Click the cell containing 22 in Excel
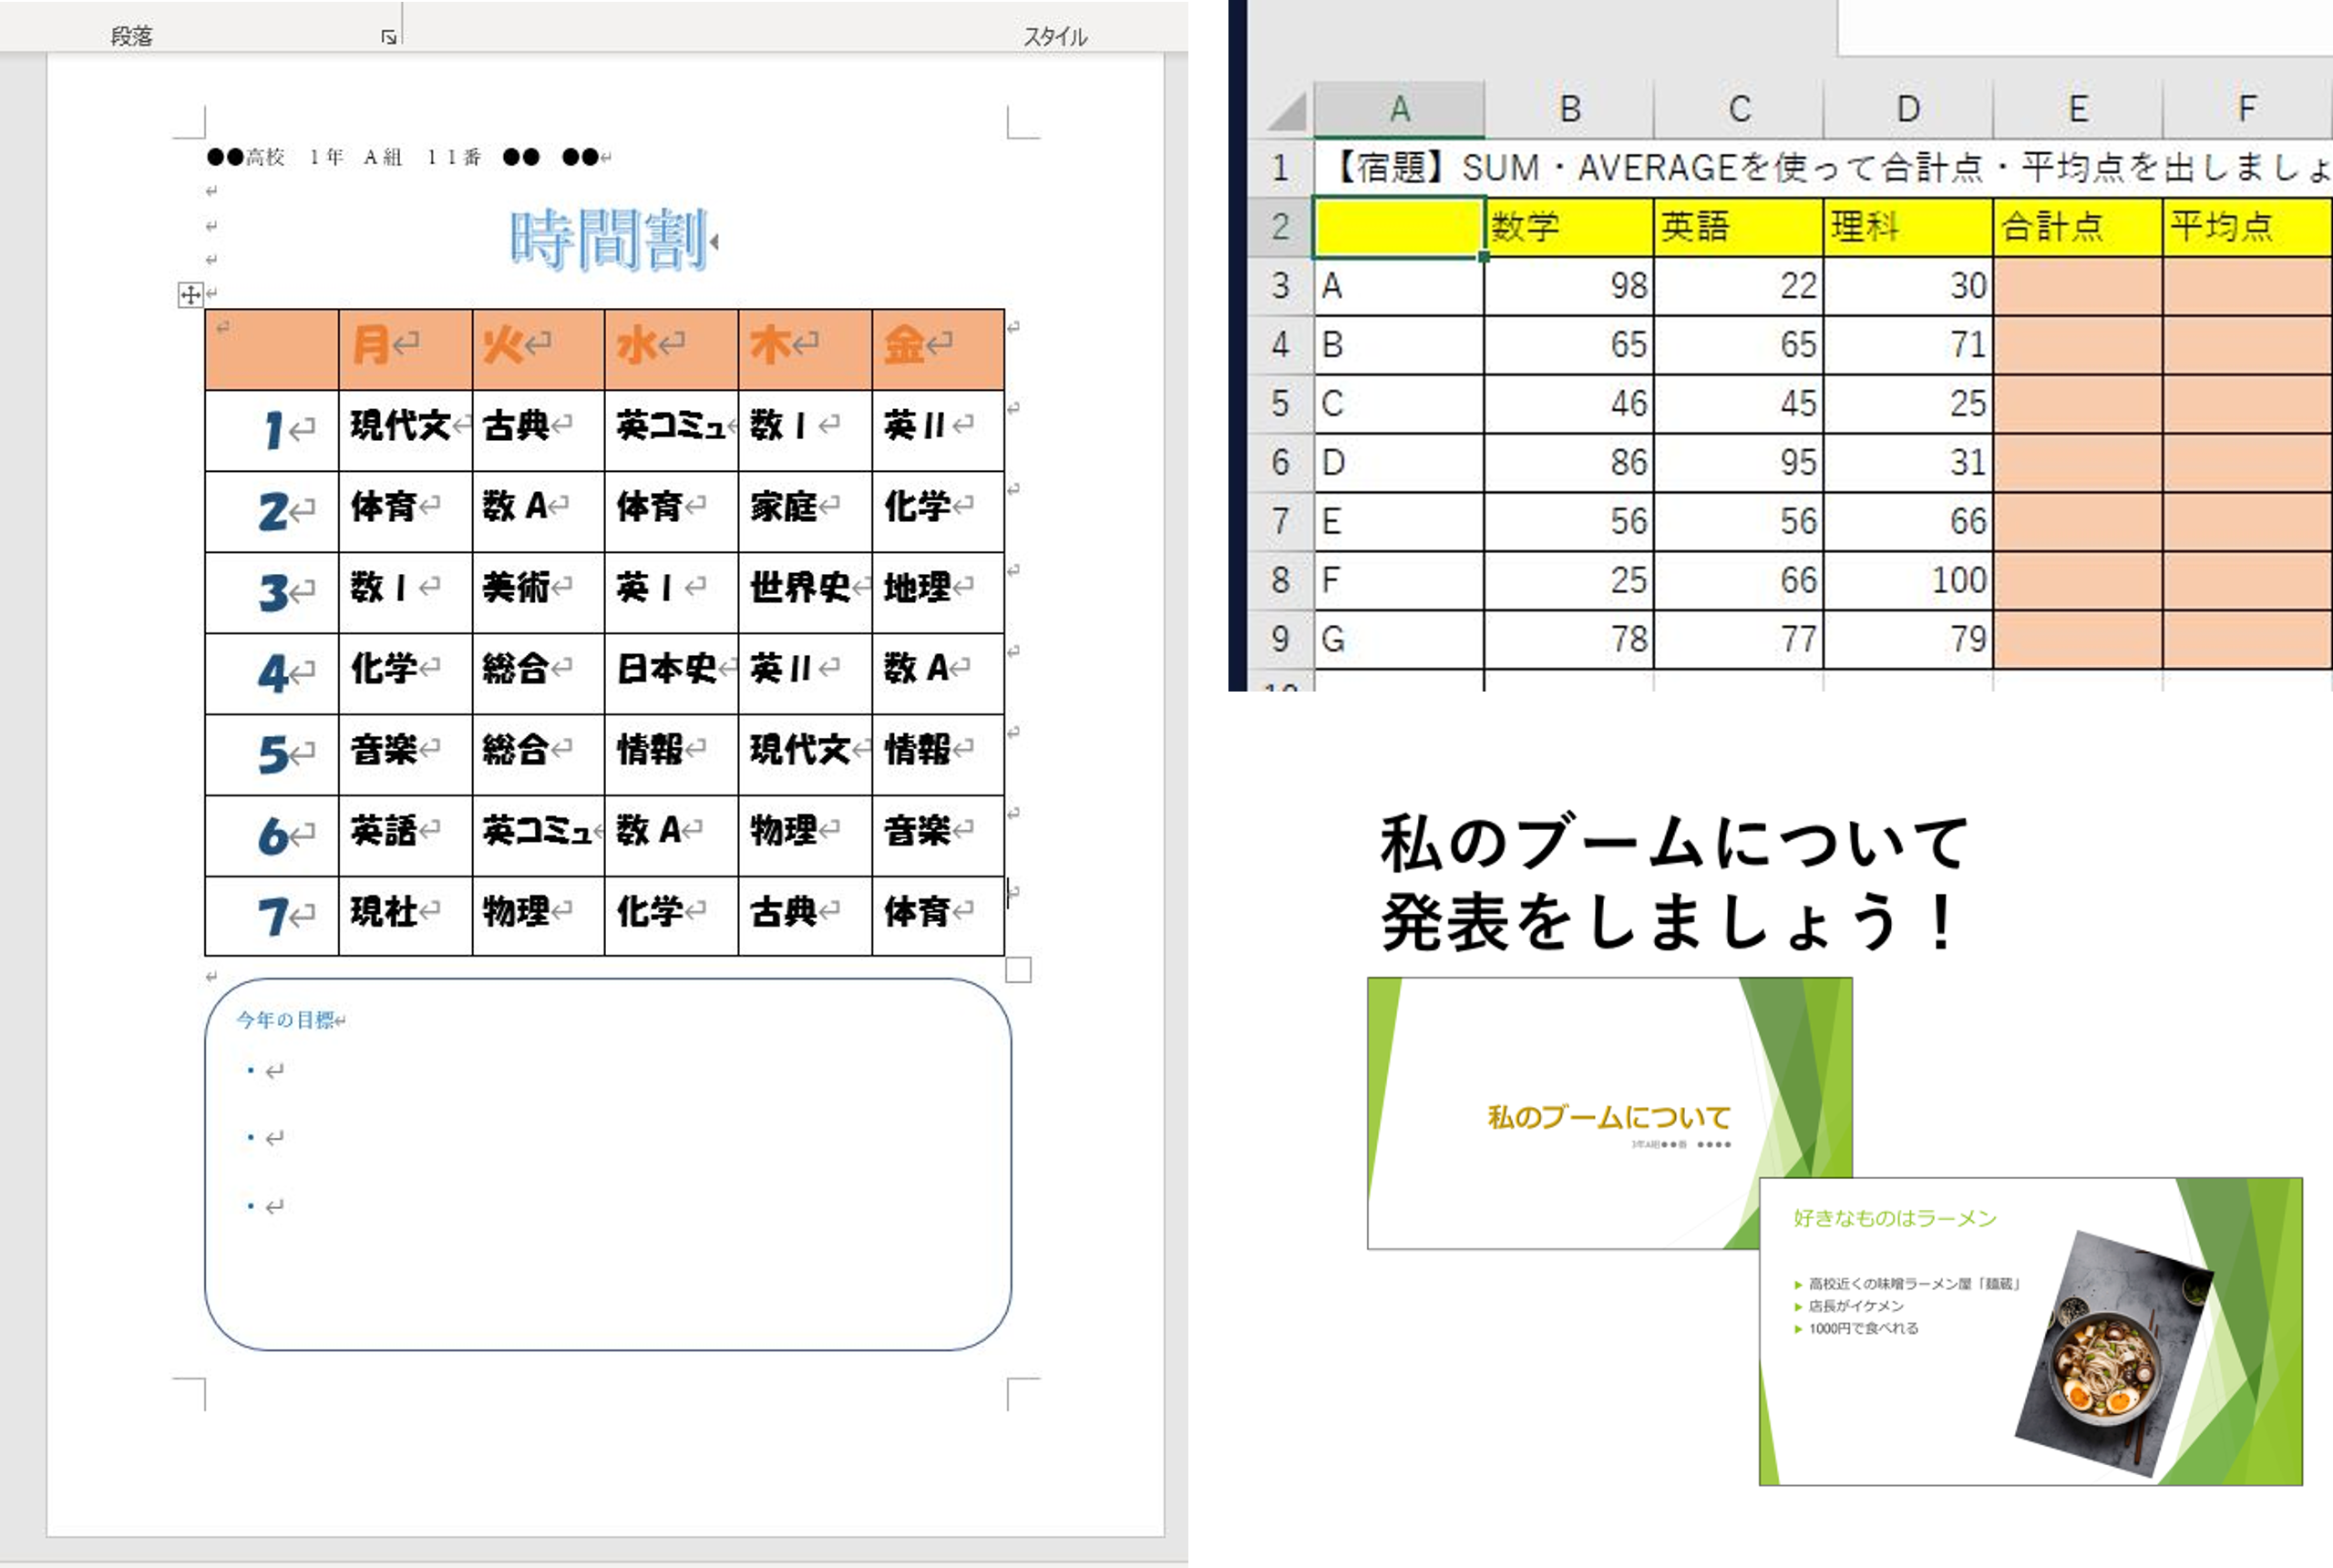 1739,286
